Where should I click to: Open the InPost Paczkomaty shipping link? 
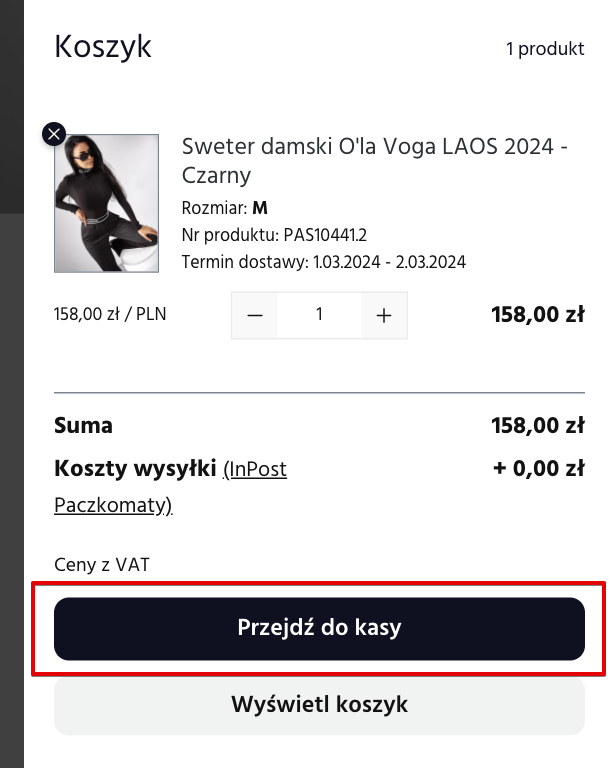click(170, 487)
